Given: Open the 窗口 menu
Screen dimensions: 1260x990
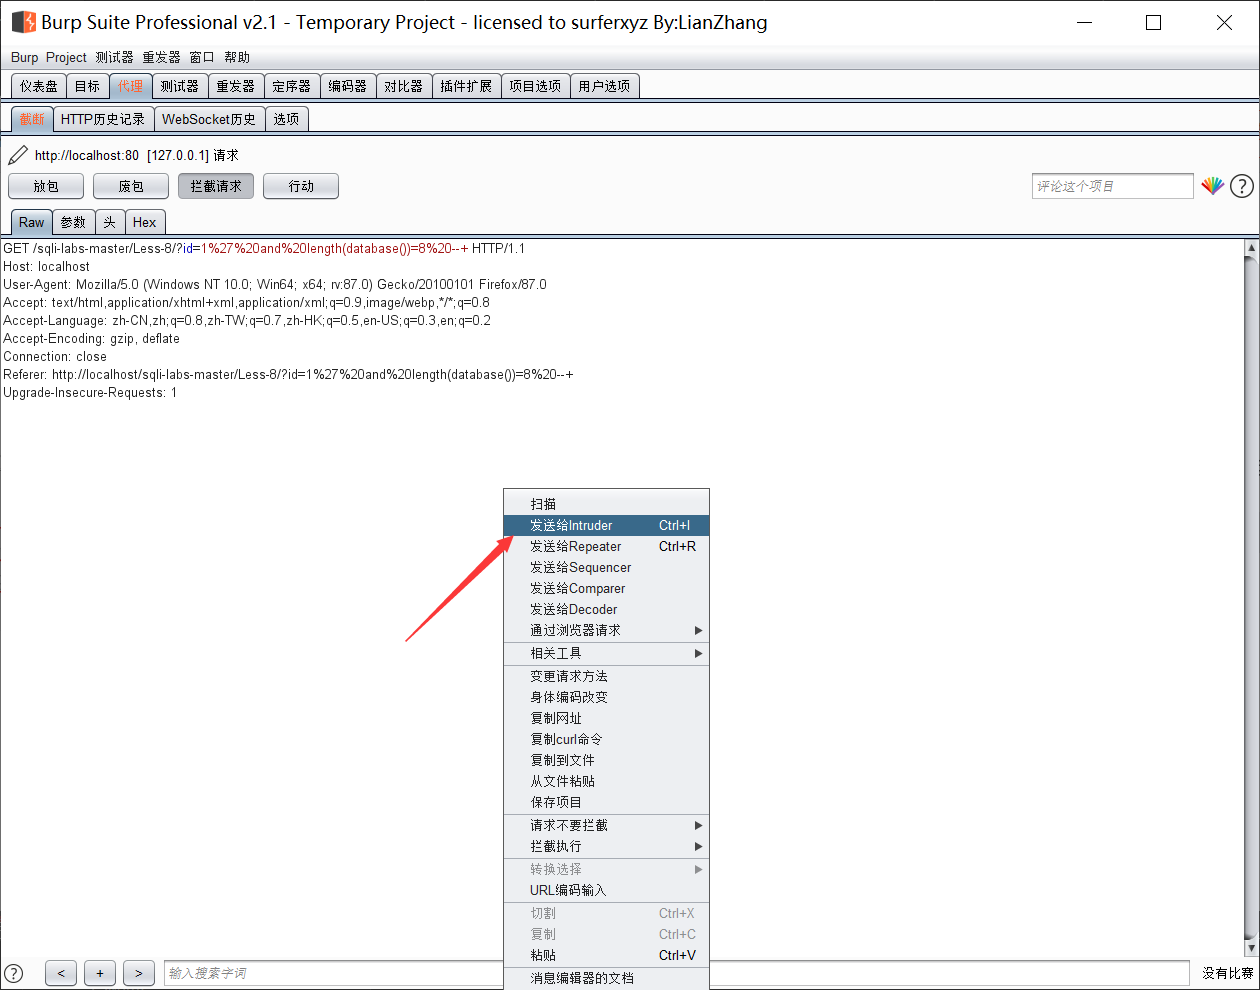Looking at the screenshot, I should coord(202,57).
